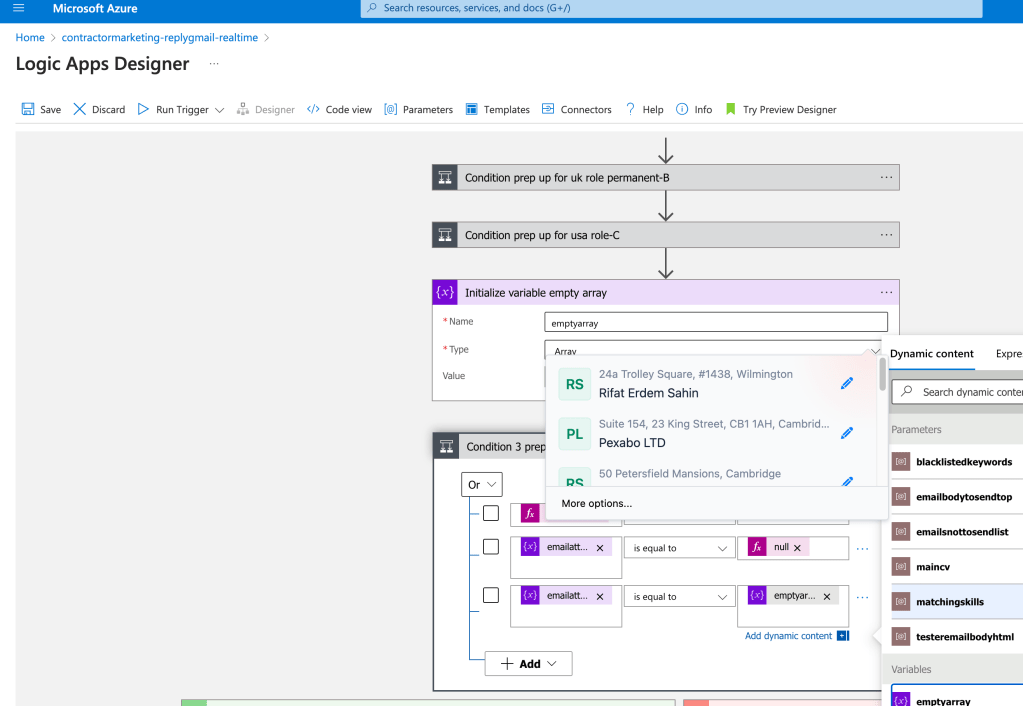
Task: Remove the emptyar... variable token
Action: [827, 596]
